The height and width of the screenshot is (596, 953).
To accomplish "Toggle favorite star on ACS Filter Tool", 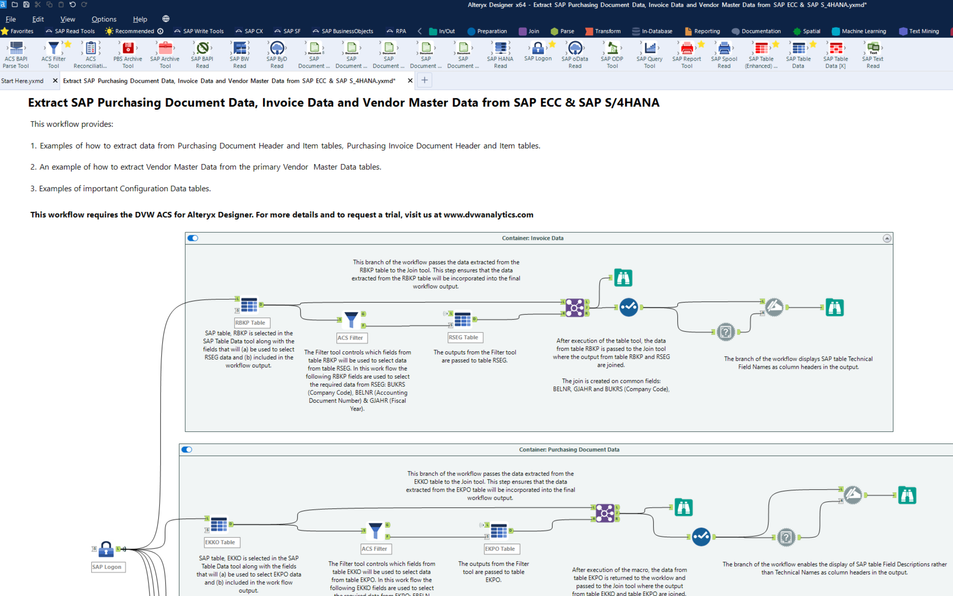I will click(x=68, y=44).
